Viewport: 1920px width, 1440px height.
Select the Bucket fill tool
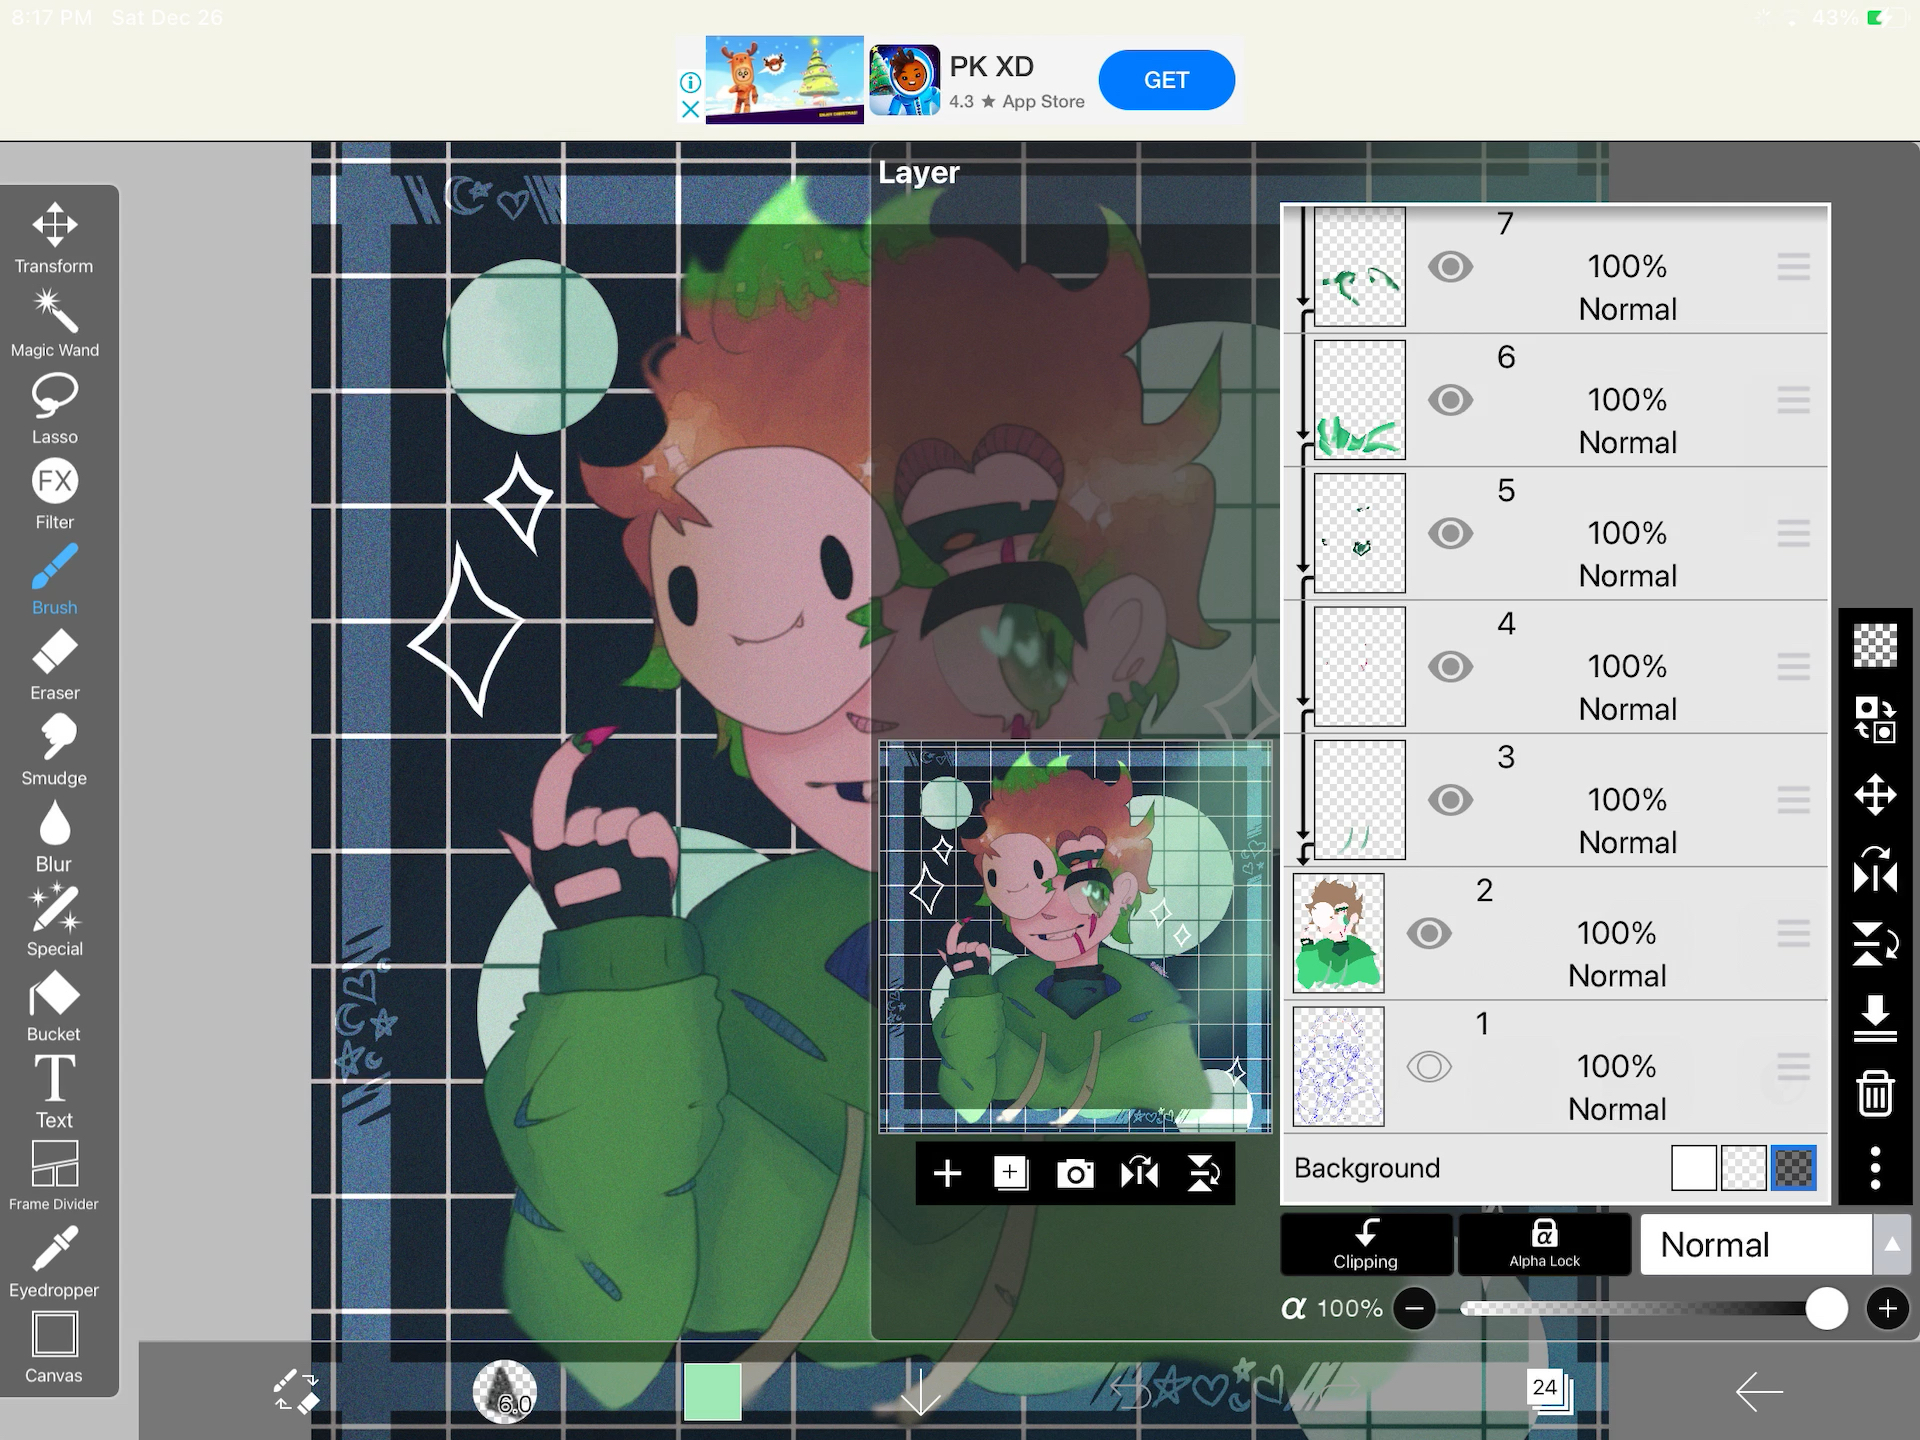(x=54, y=1006)
